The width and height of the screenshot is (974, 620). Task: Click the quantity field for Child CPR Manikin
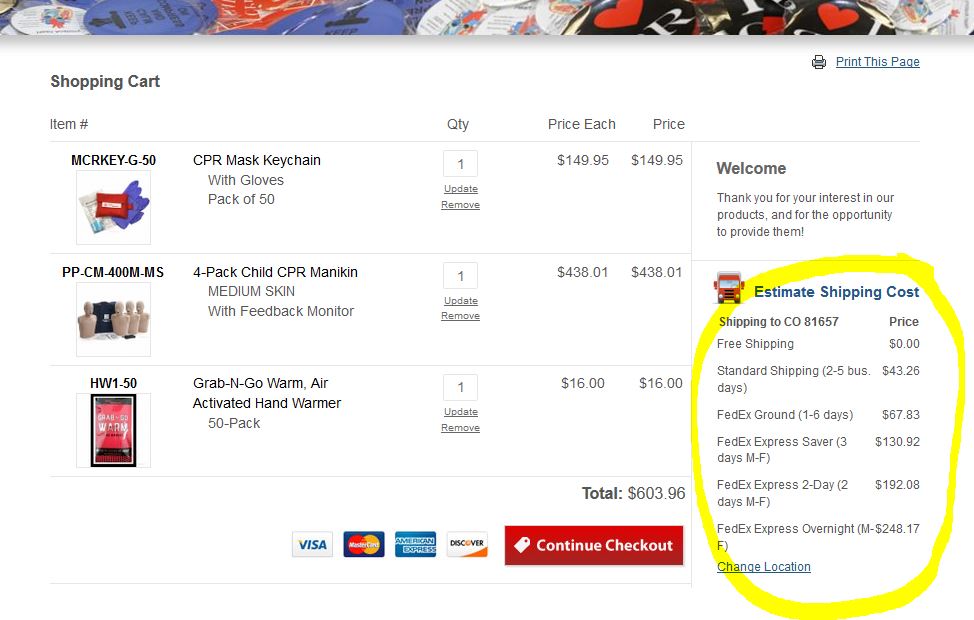pos(460,276)
